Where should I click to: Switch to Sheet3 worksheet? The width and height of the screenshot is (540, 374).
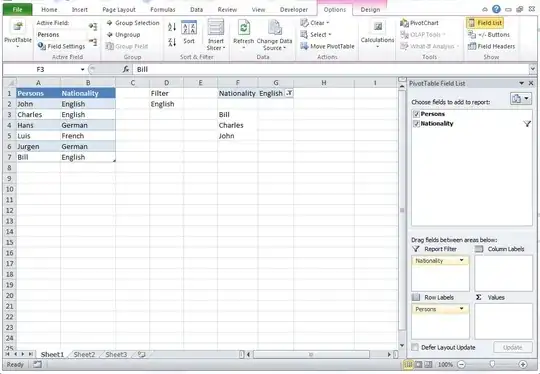pos(116,354)
